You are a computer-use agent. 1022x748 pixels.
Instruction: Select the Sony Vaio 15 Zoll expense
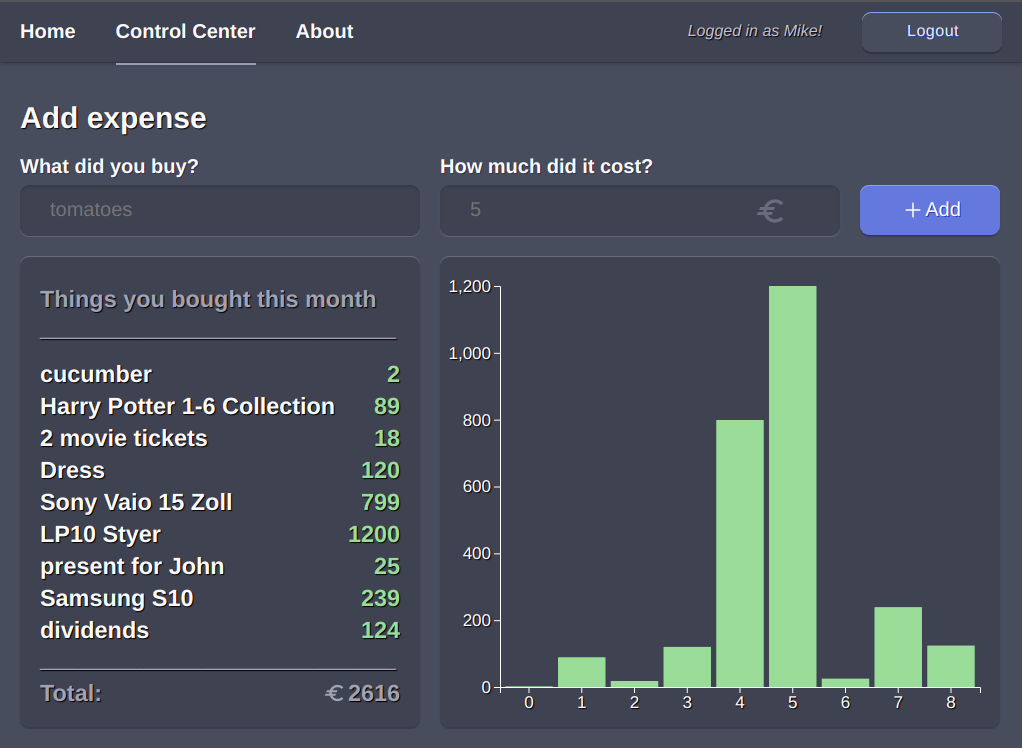pos(136,502)
